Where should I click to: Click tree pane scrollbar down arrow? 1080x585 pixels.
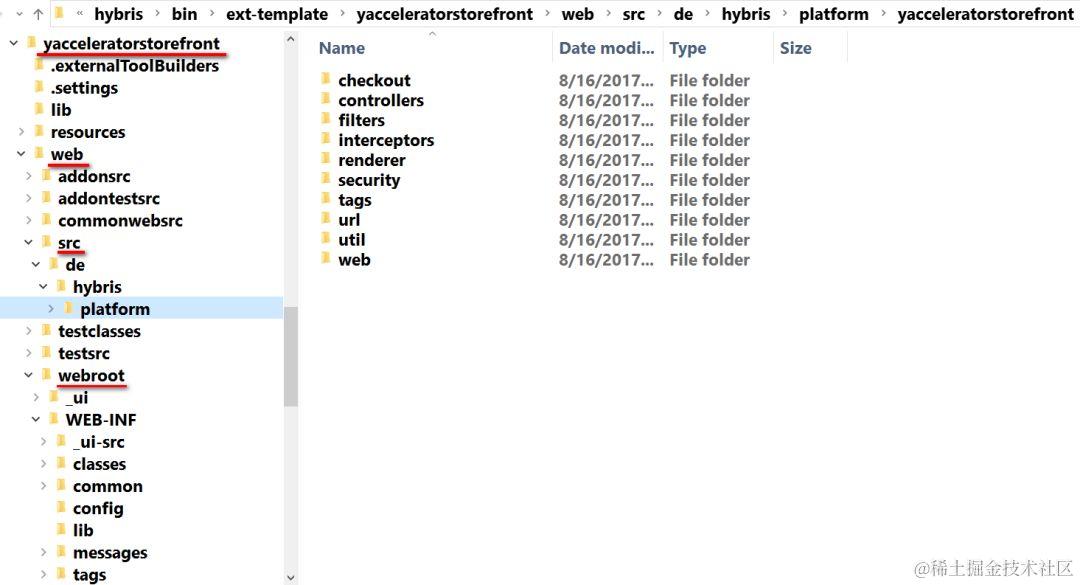(x=291, y=577)
